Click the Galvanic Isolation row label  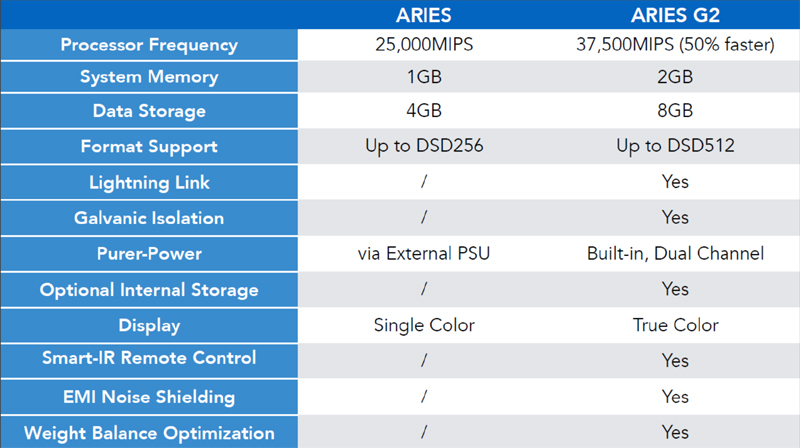pyautogui.click(x=149, y=218)
